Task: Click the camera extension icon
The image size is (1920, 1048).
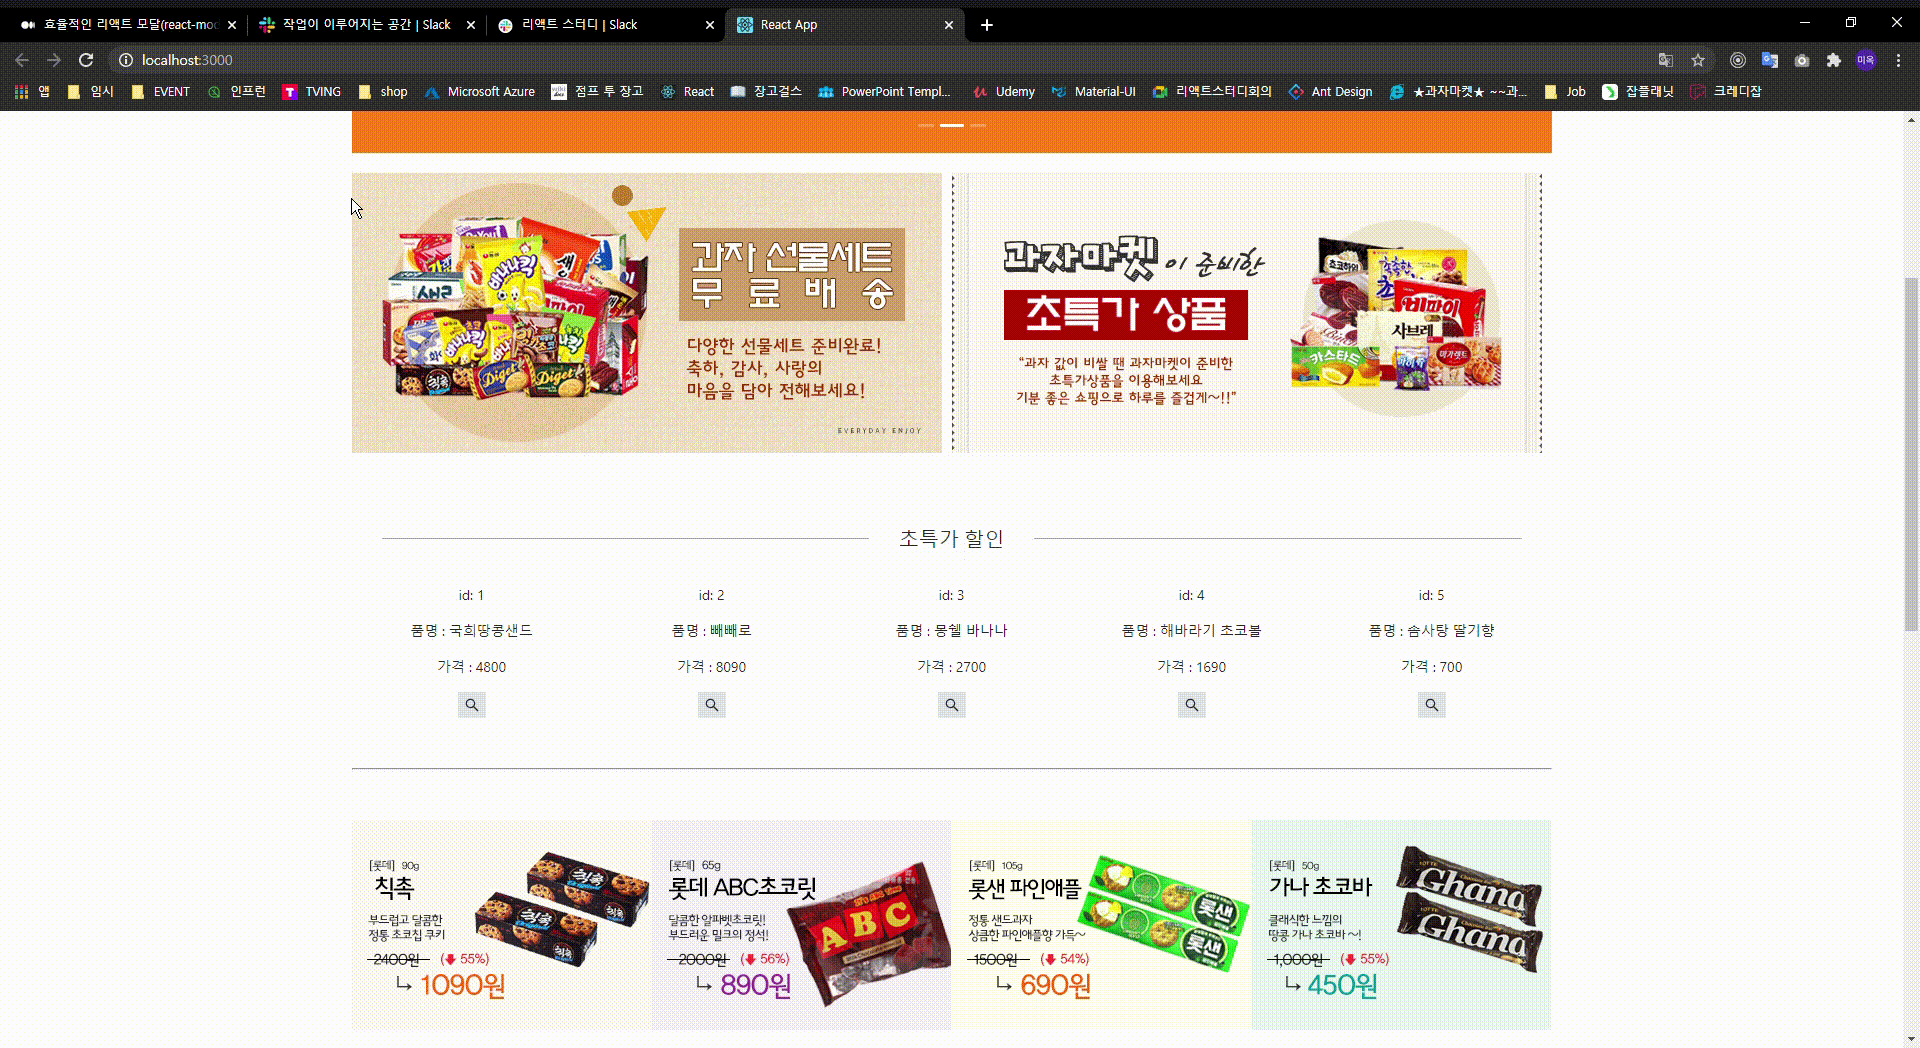Action: click(x=1802, y=60)
